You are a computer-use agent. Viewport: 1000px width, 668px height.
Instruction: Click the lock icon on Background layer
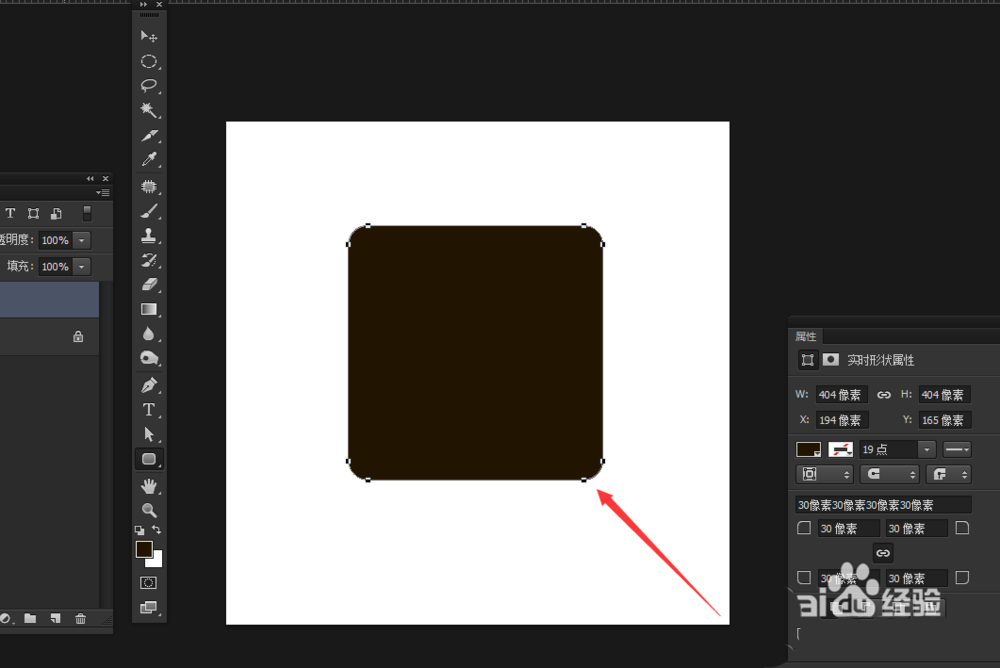pyautogui.click(x=78, y=336)
